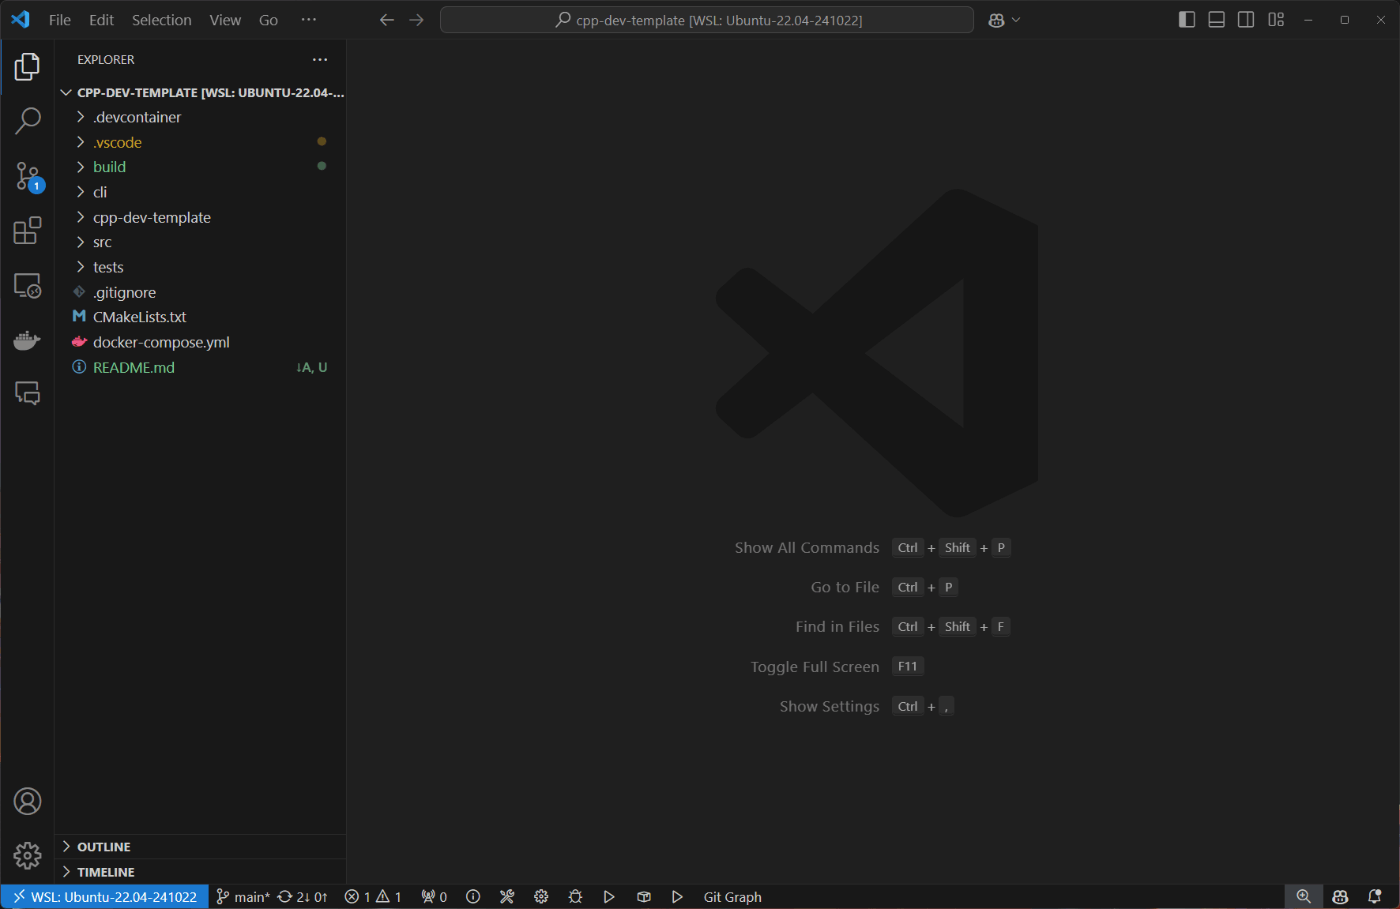Screen dimensions: 1400x909
Task: Expand the cpp-dev-template folder
Action: (200, 217)
